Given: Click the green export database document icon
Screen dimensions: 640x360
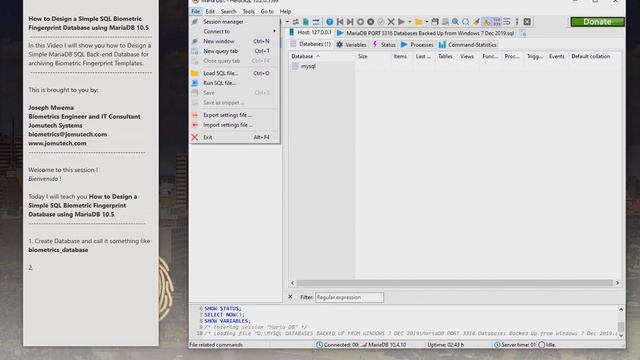Looking at the screenshot, I should point(306,22).
